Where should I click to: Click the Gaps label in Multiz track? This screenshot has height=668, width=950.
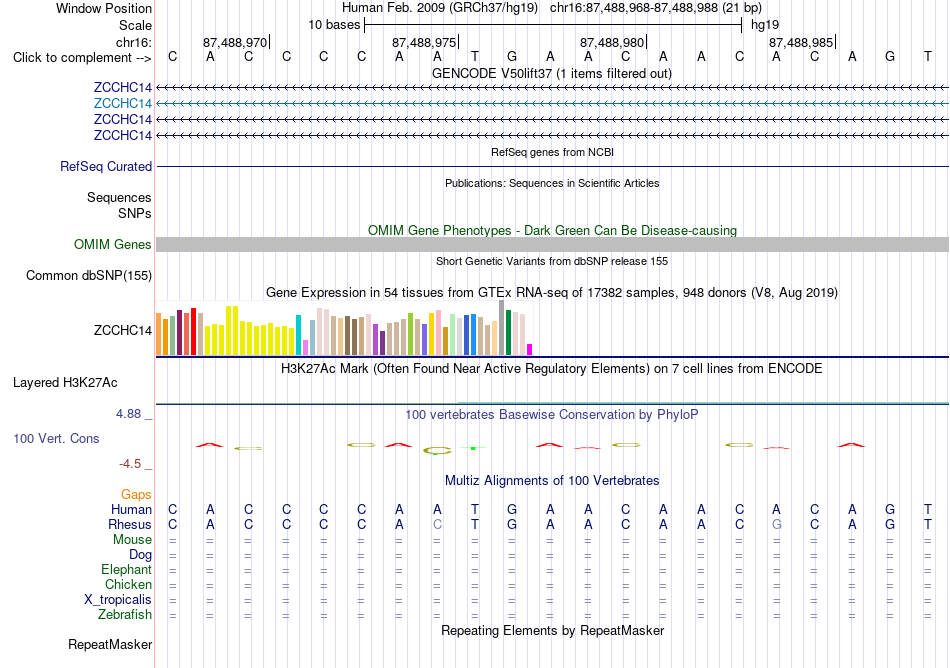[x=136, y=495]
